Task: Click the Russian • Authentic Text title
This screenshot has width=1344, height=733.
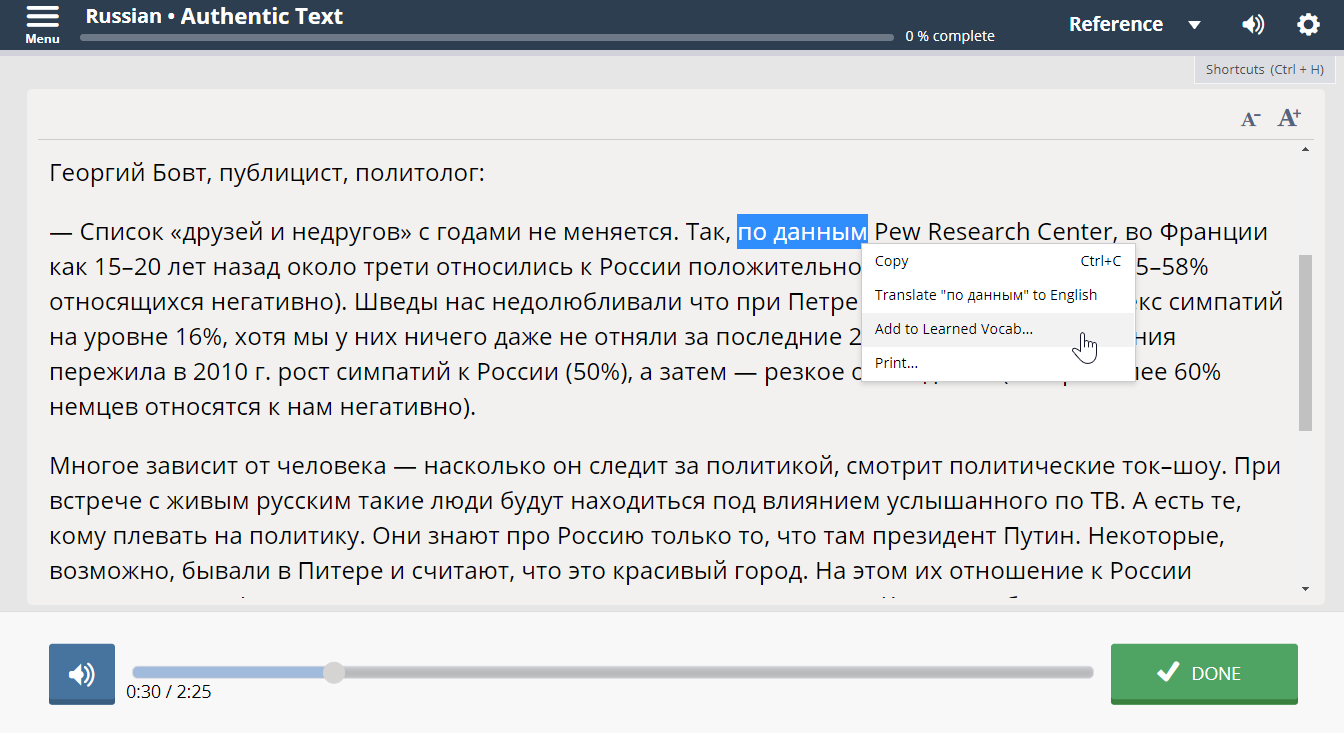Action: coord(214,17)
